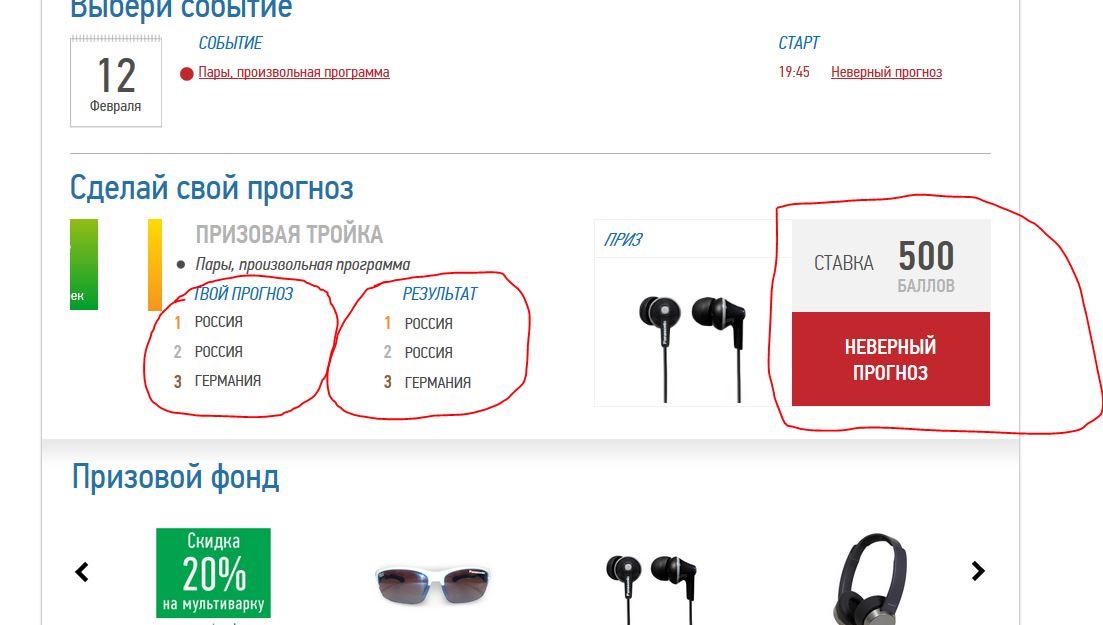This screenshot has height=625, width=1103.
Task: Select the 12 Февраля calendar date tile
Action: pyautogui.click(x=116, y=82)
